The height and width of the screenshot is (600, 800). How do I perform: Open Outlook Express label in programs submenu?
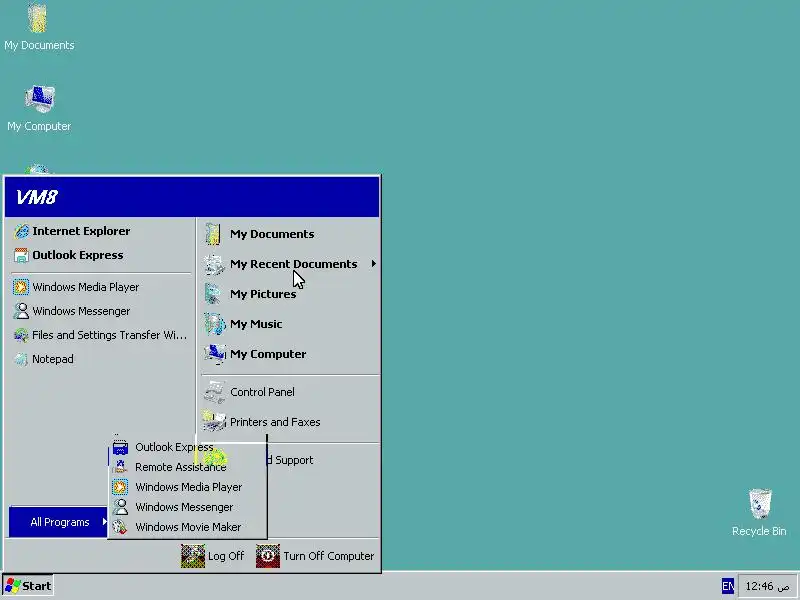174,447
